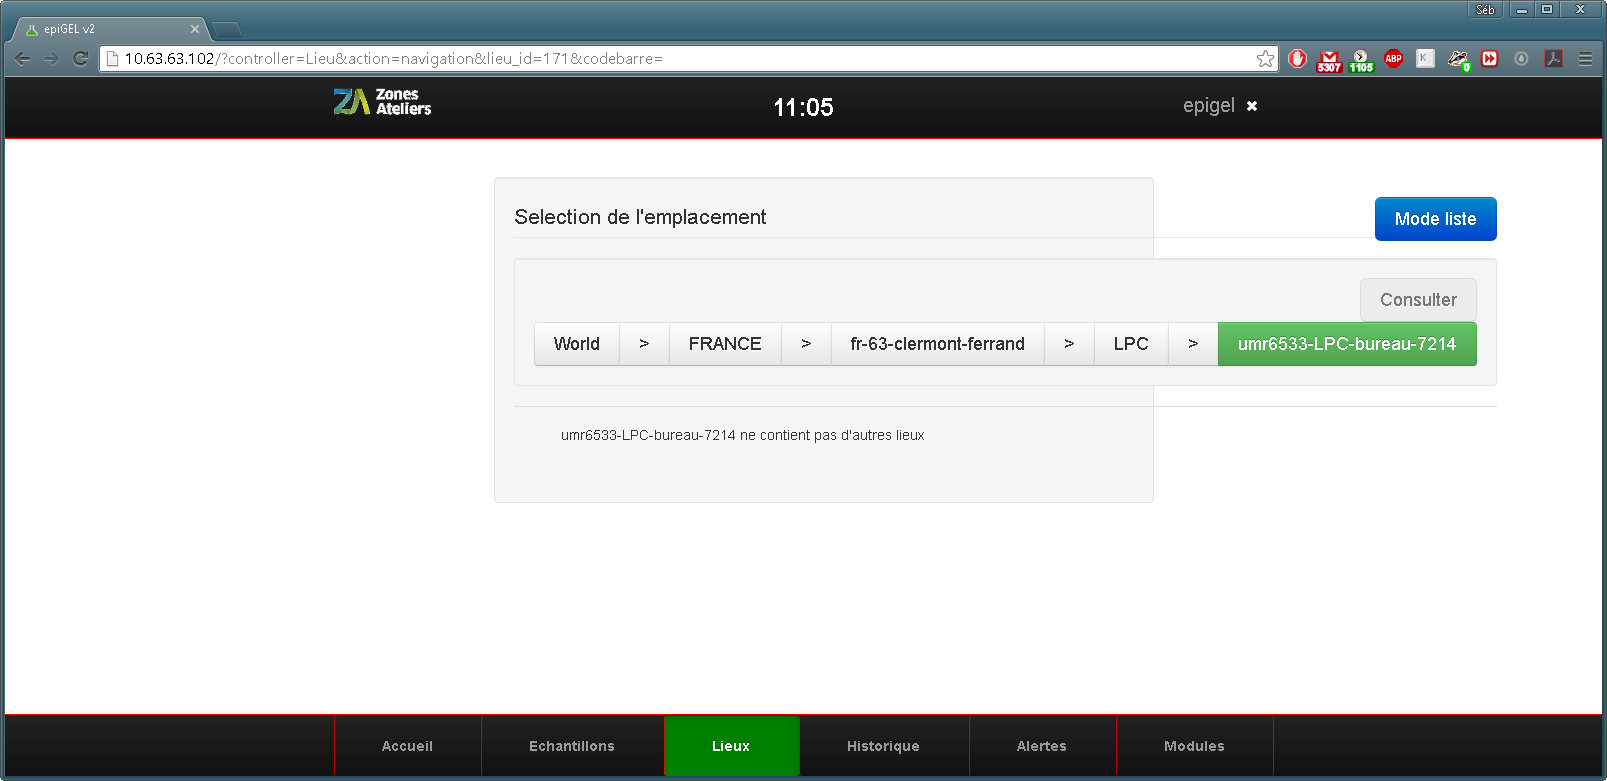This screenshot has width=1607, height=781.
Task: Log out using the X beside epigel
Action: pyautogui.click(x=1251, y=106)
